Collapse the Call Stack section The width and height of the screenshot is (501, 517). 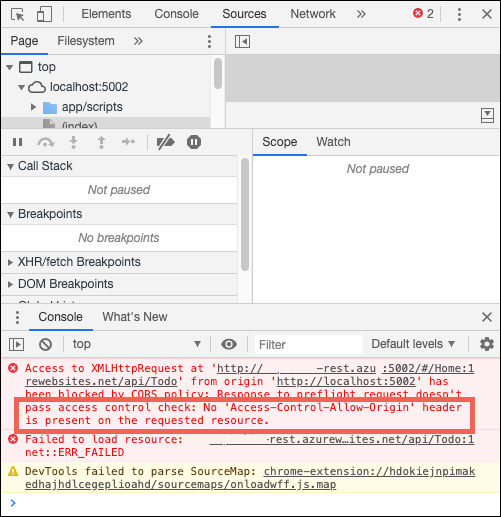click(x=10, y=166)
